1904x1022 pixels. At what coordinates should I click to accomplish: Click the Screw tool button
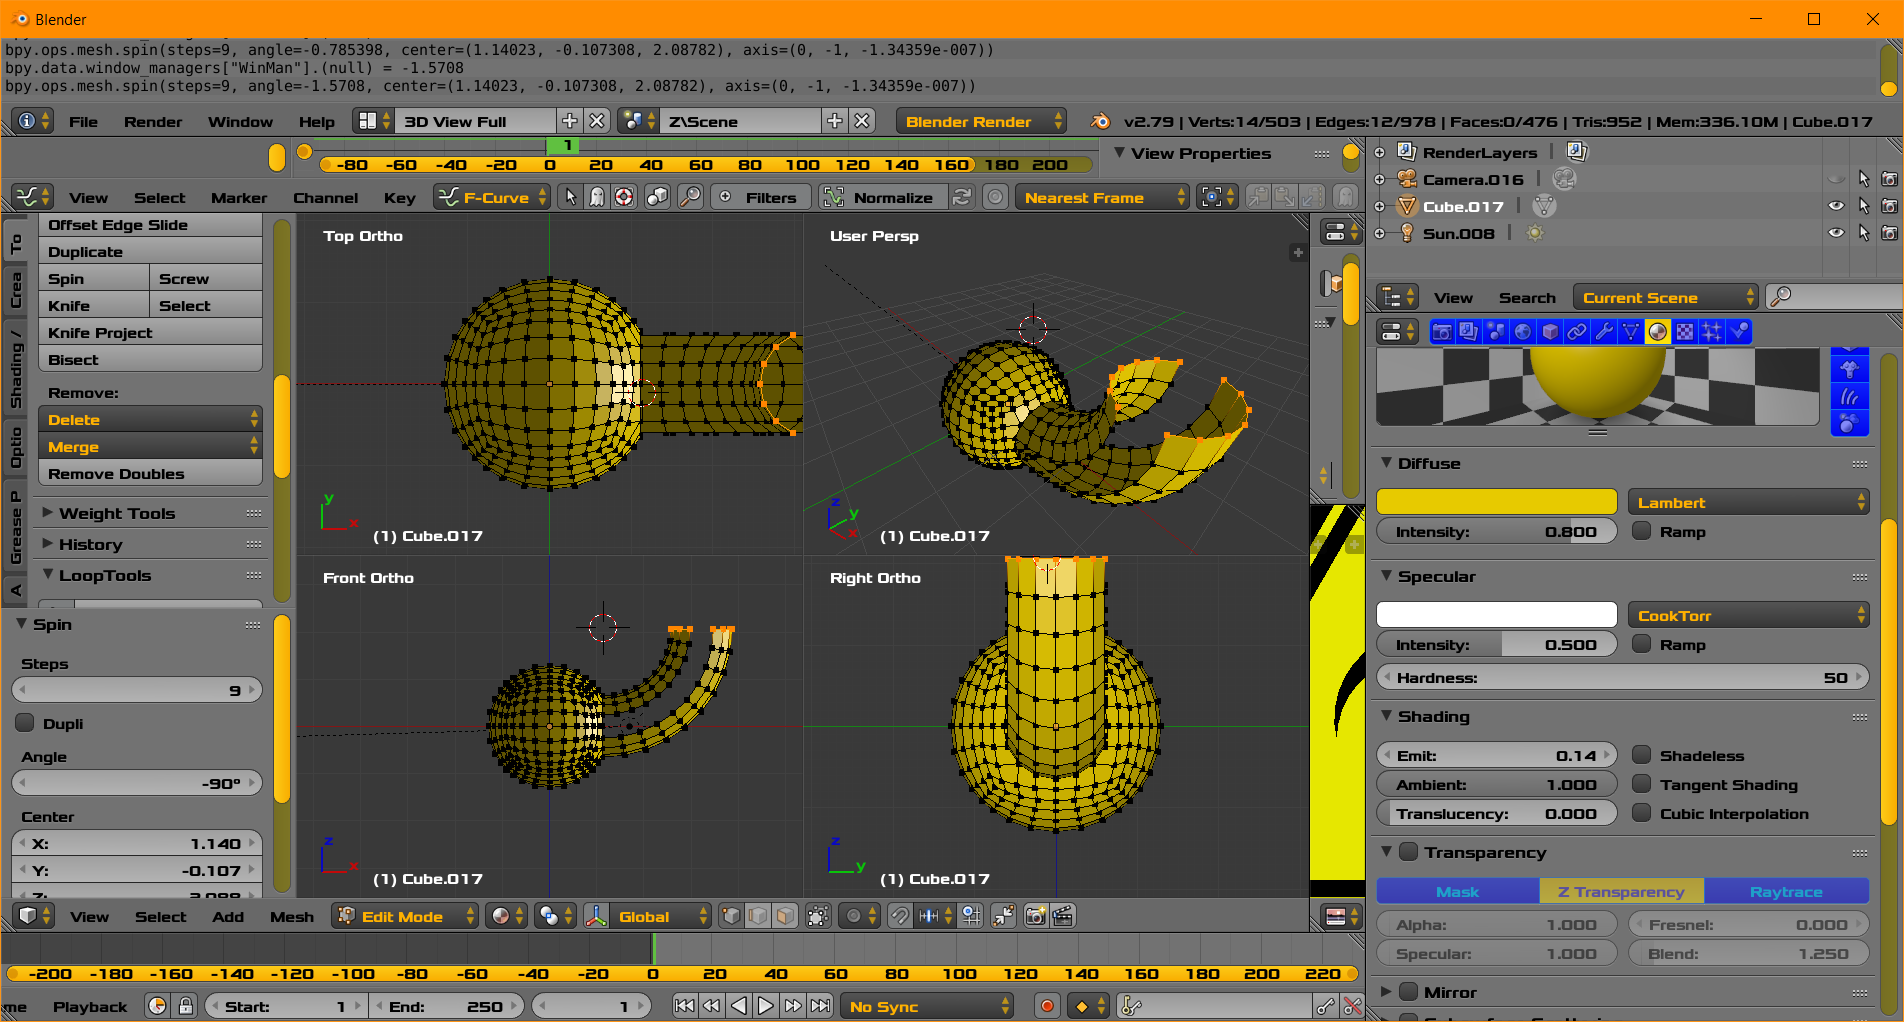point(206,278)
